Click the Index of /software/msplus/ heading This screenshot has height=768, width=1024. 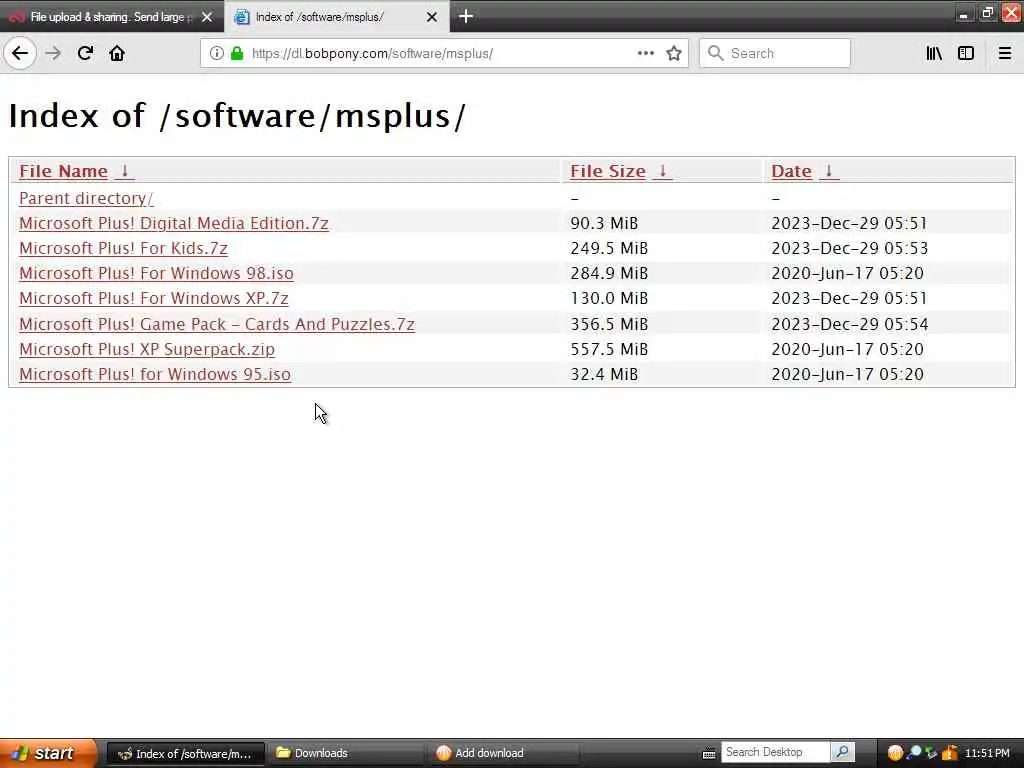[x=237, y=116]
